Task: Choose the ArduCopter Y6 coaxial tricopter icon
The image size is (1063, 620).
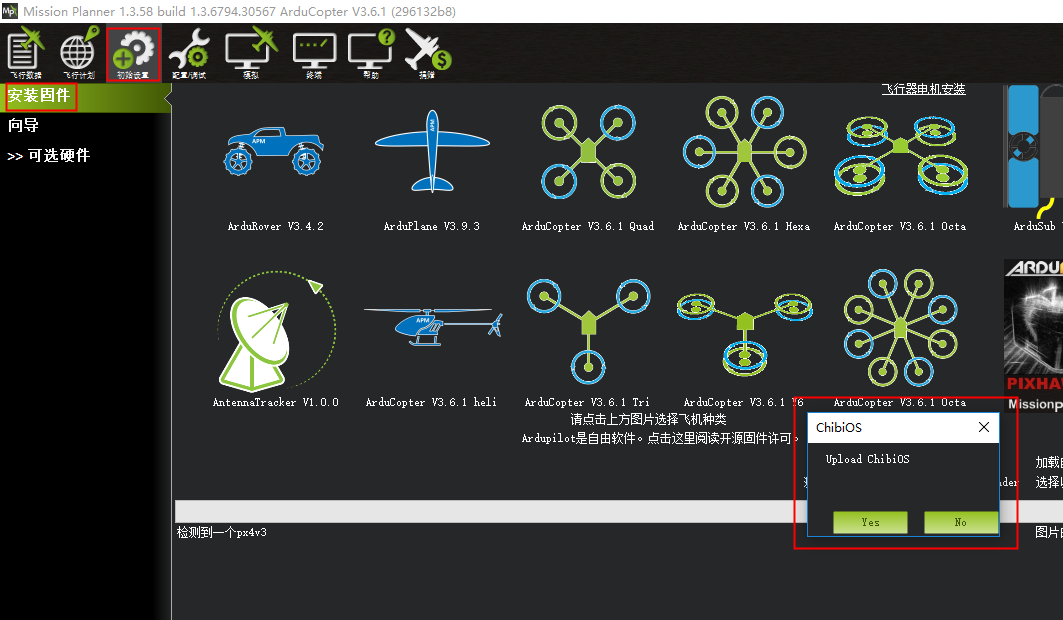Action: (x=744, y=333)
